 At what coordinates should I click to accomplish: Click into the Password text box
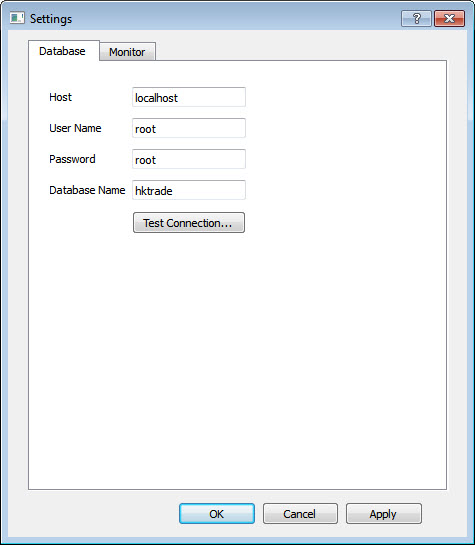tap(189, 159)
